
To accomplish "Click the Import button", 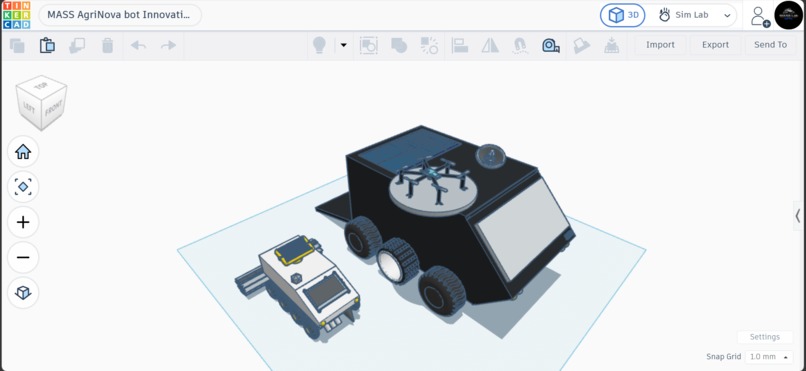I will click(660, 45).
